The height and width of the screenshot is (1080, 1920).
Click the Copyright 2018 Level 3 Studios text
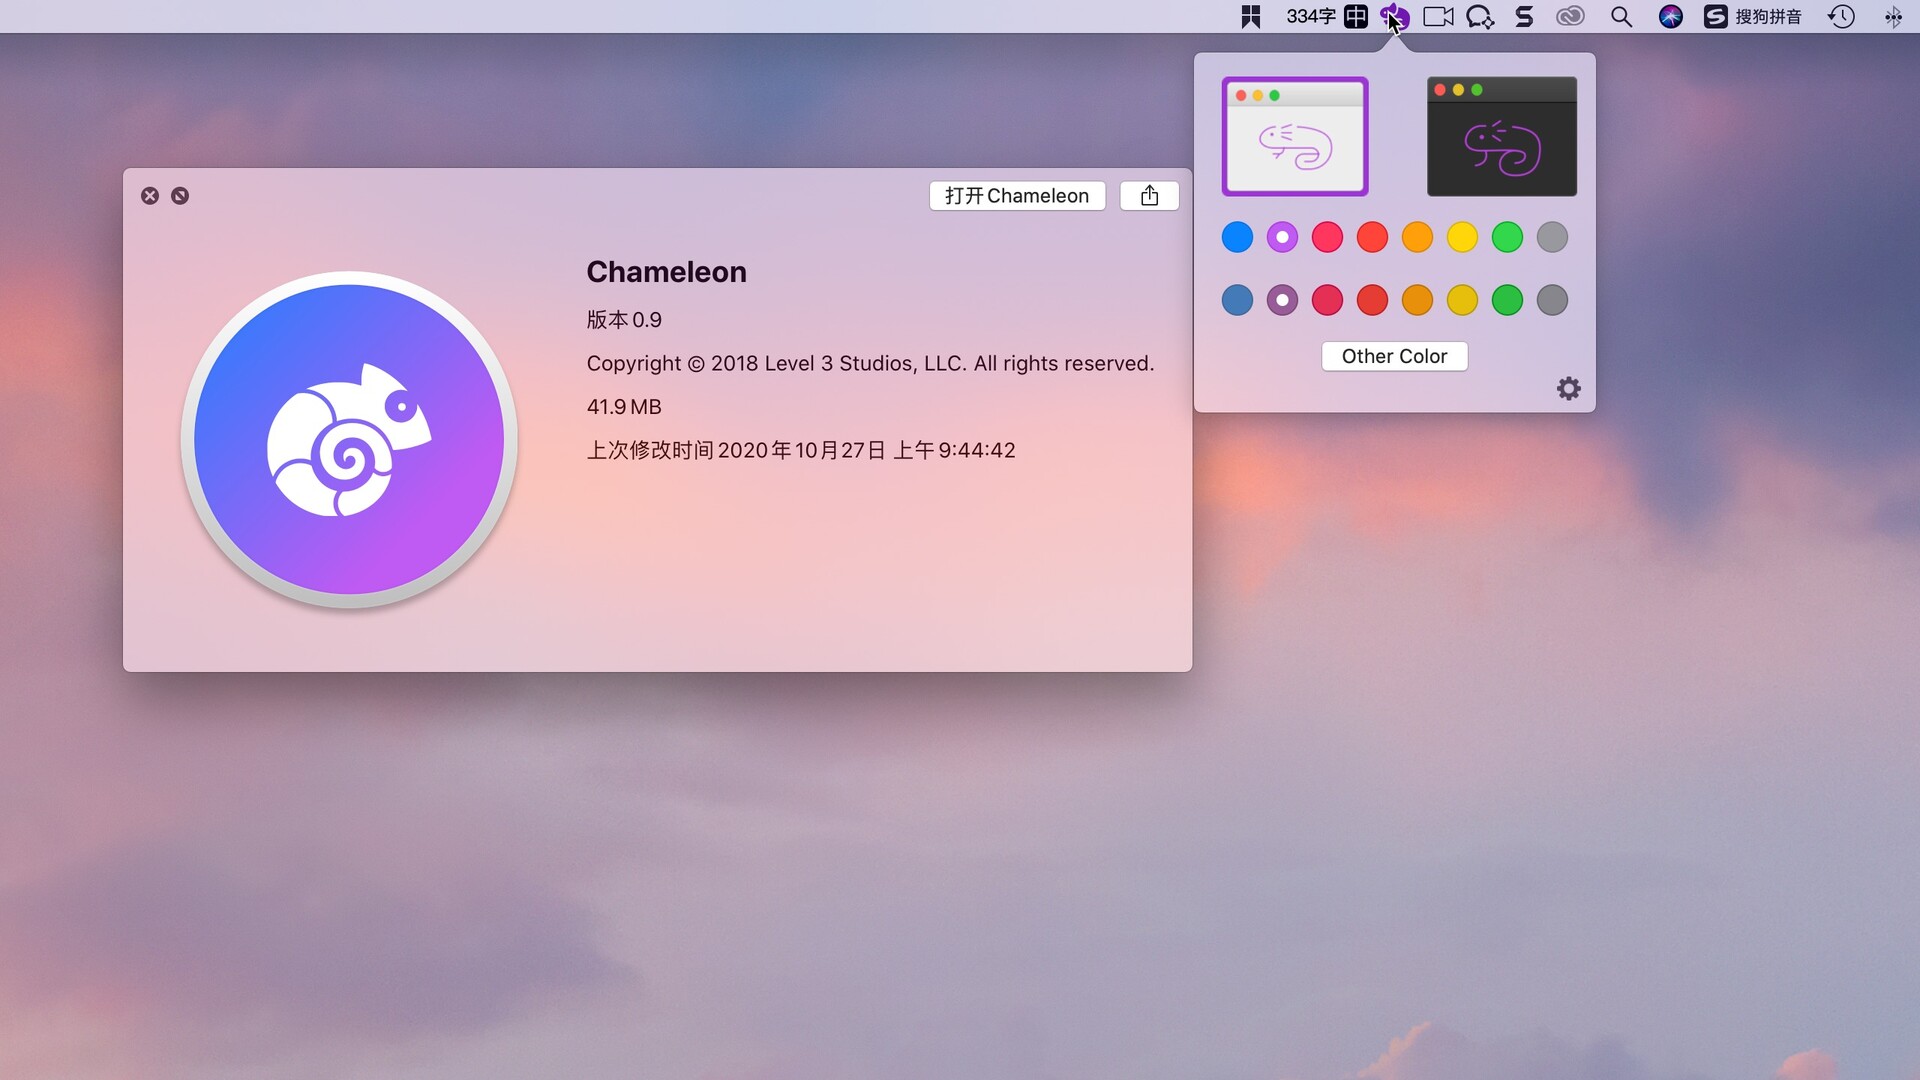[870, 364]
